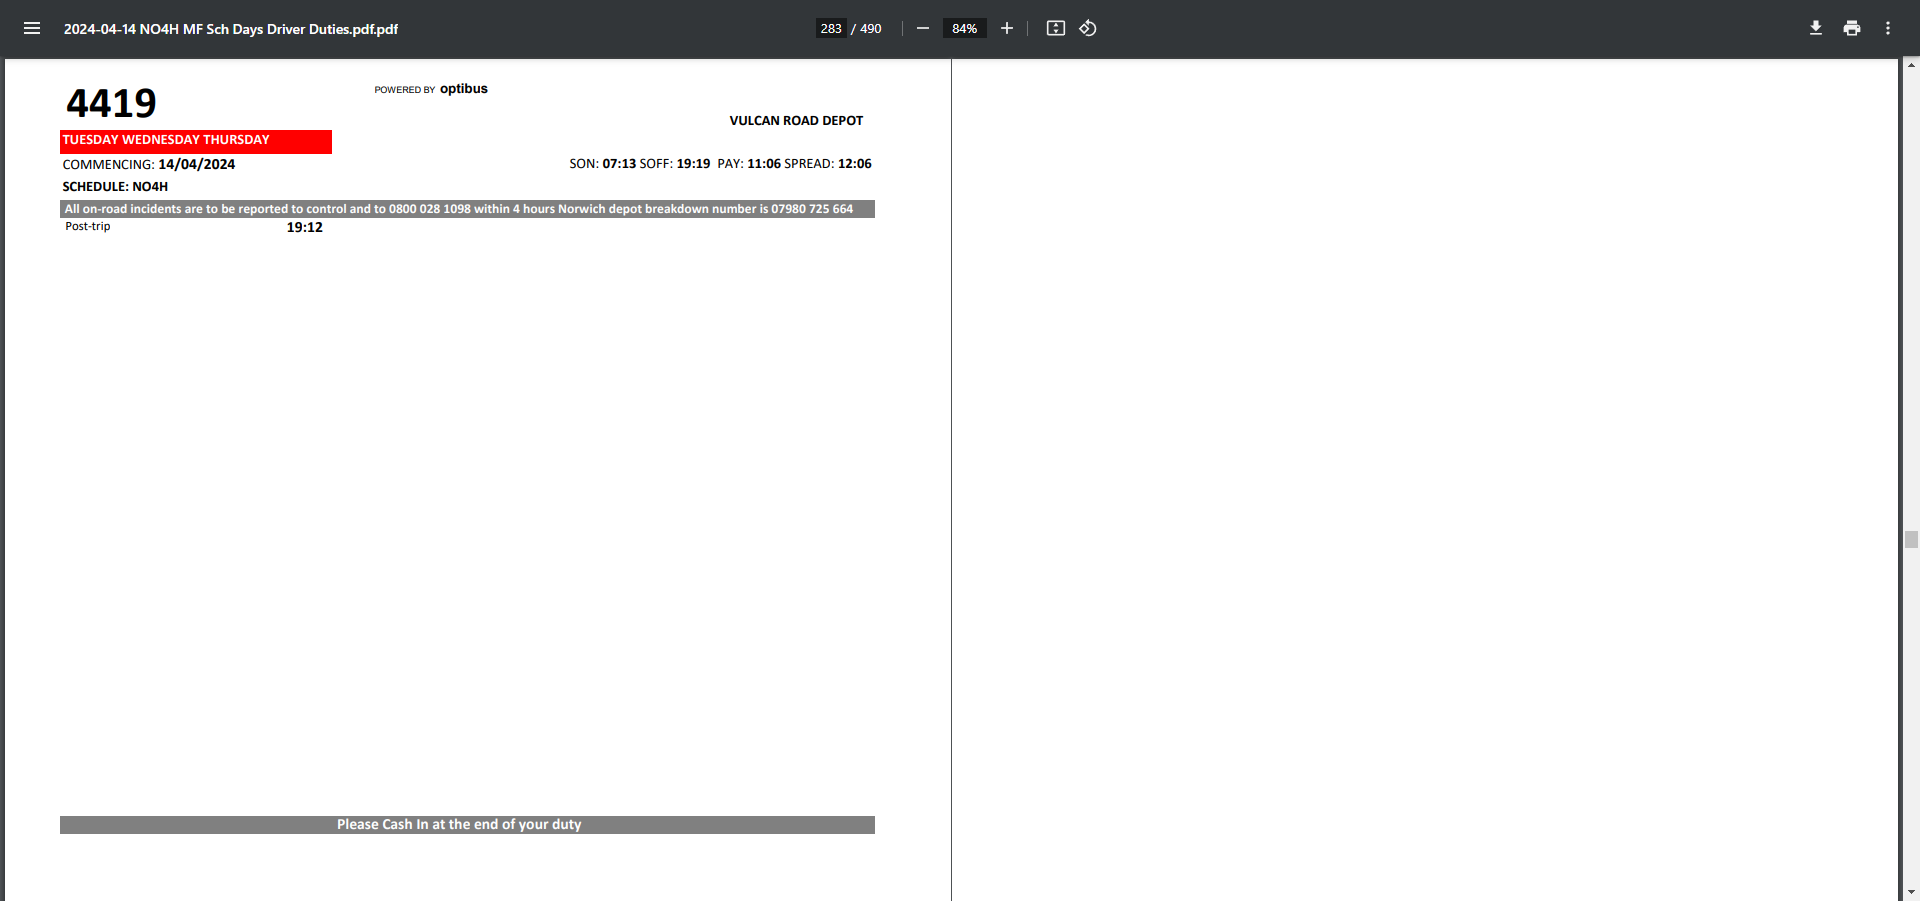Click the page number field showing 283

(x=831, y=28)
